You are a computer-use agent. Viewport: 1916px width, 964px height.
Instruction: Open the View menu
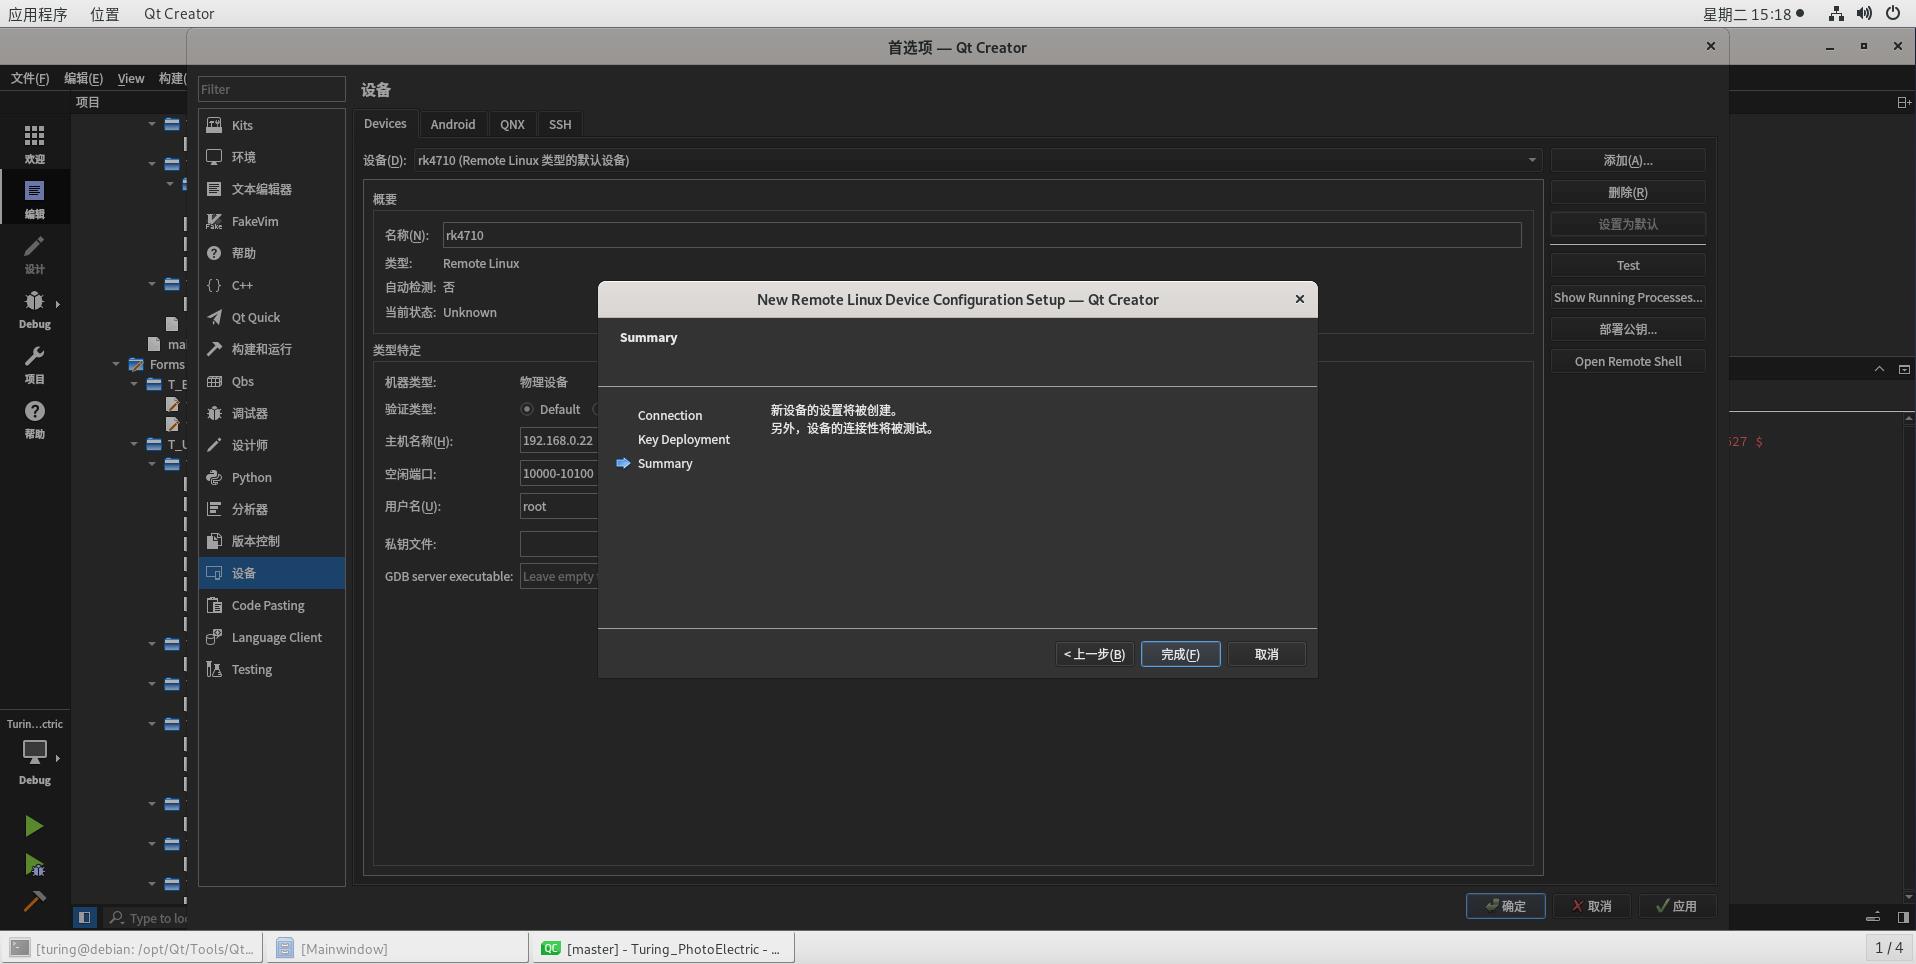[x=131, y=78]
